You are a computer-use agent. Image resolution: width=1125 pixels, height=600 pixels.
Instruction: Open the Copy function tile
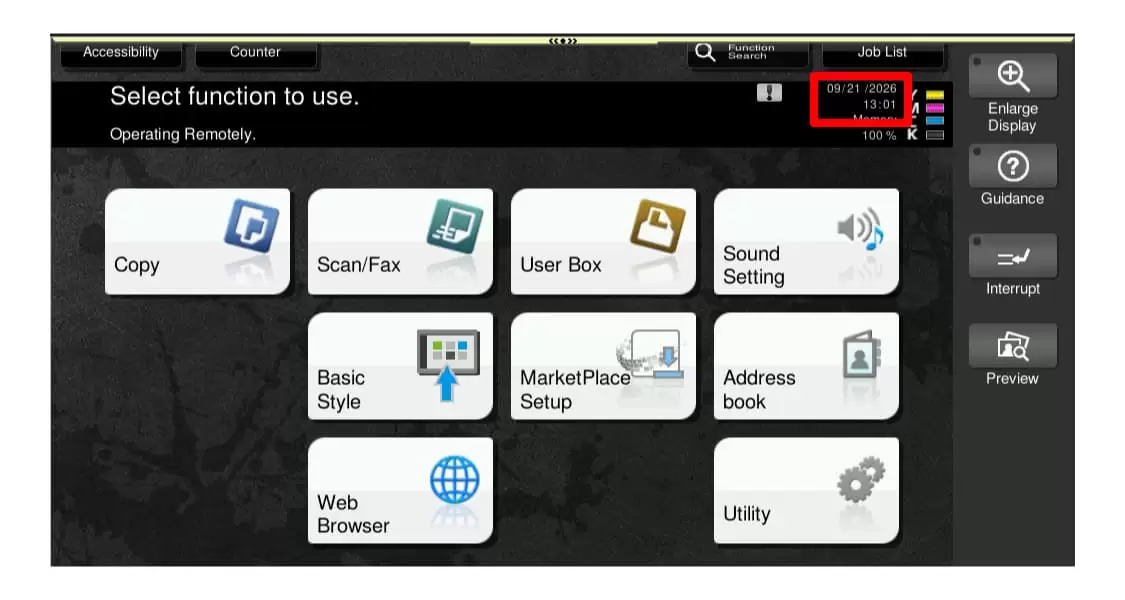[197, 241]
